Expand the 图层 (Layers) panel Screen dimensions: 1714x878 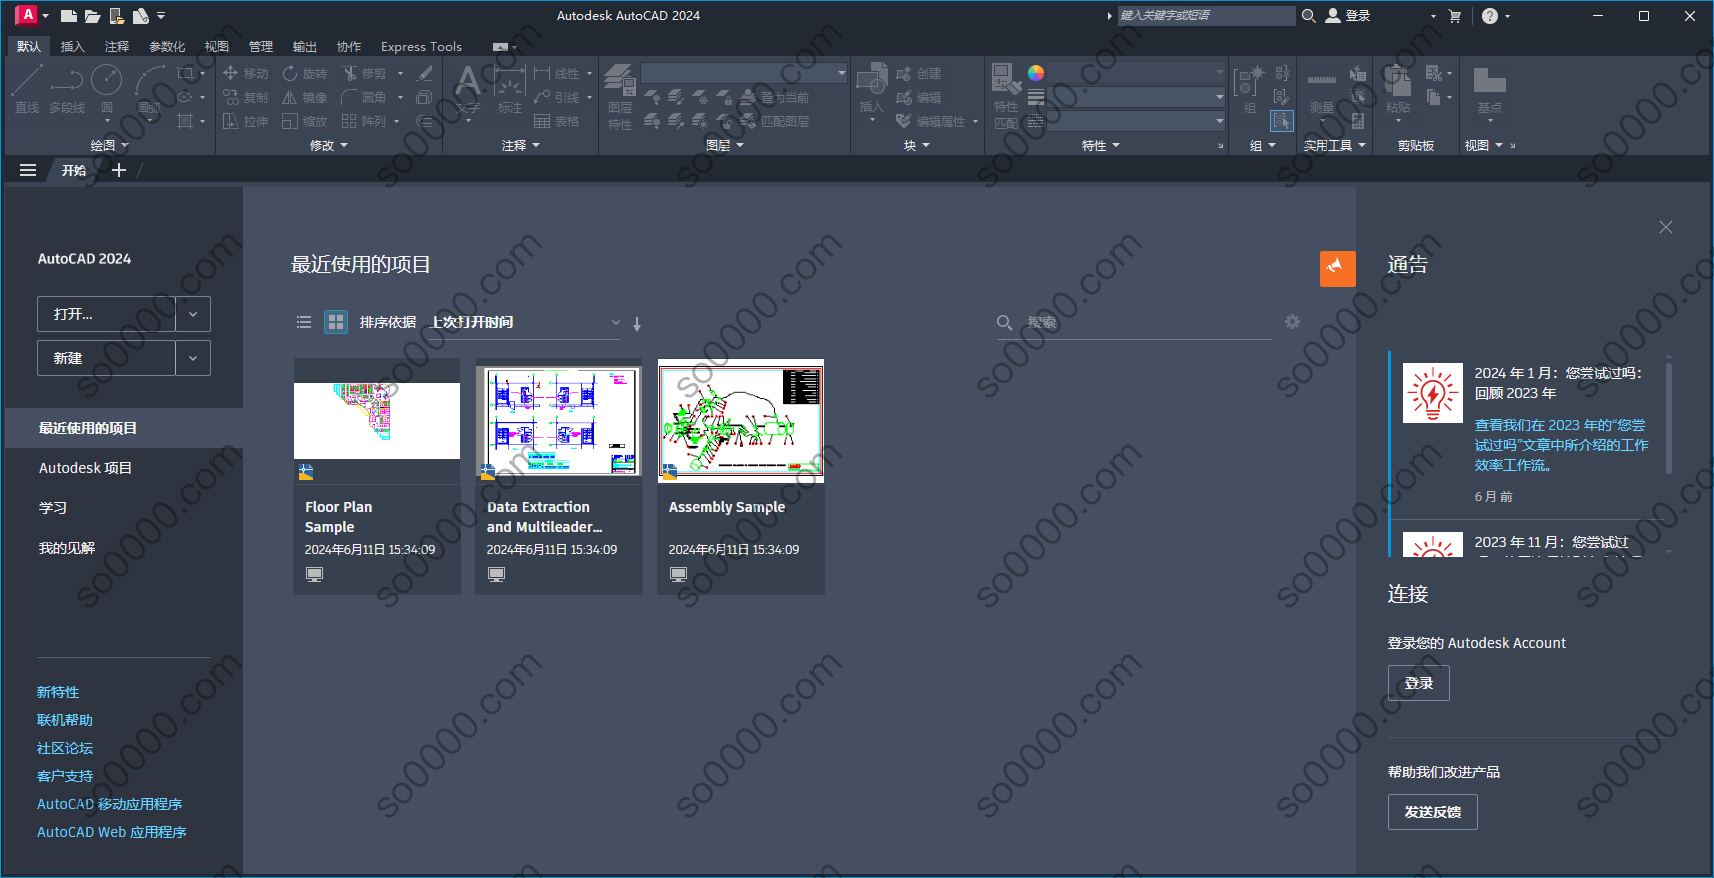[x=725, y=146]
